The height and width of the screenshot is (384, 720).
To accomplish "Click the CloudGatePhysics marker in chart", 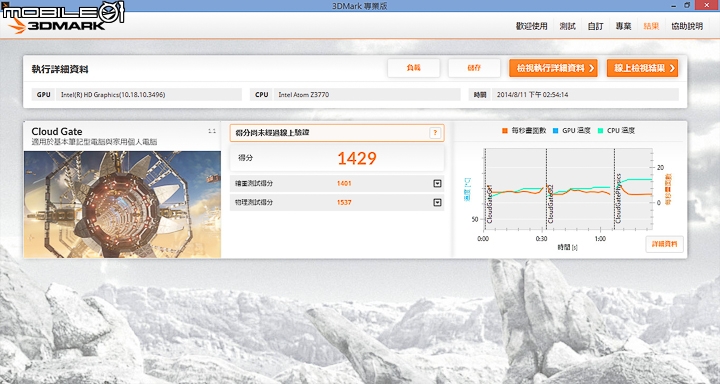I will pos(619,198).
